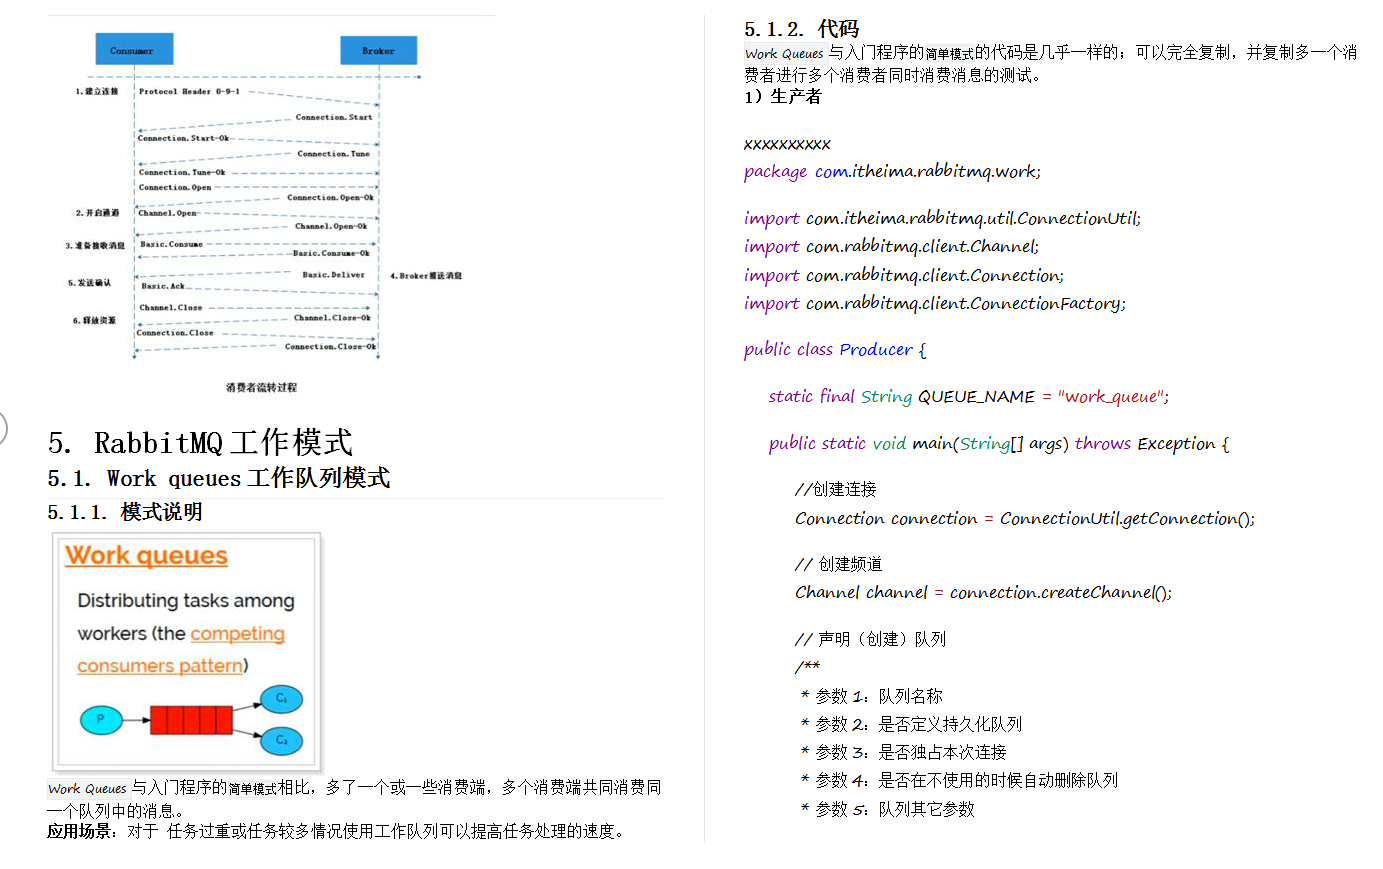Click the '参数 3: 是否独占本次连接' line
The height and width of the screenshot is (869, 1383).
(x=903, y=752)
